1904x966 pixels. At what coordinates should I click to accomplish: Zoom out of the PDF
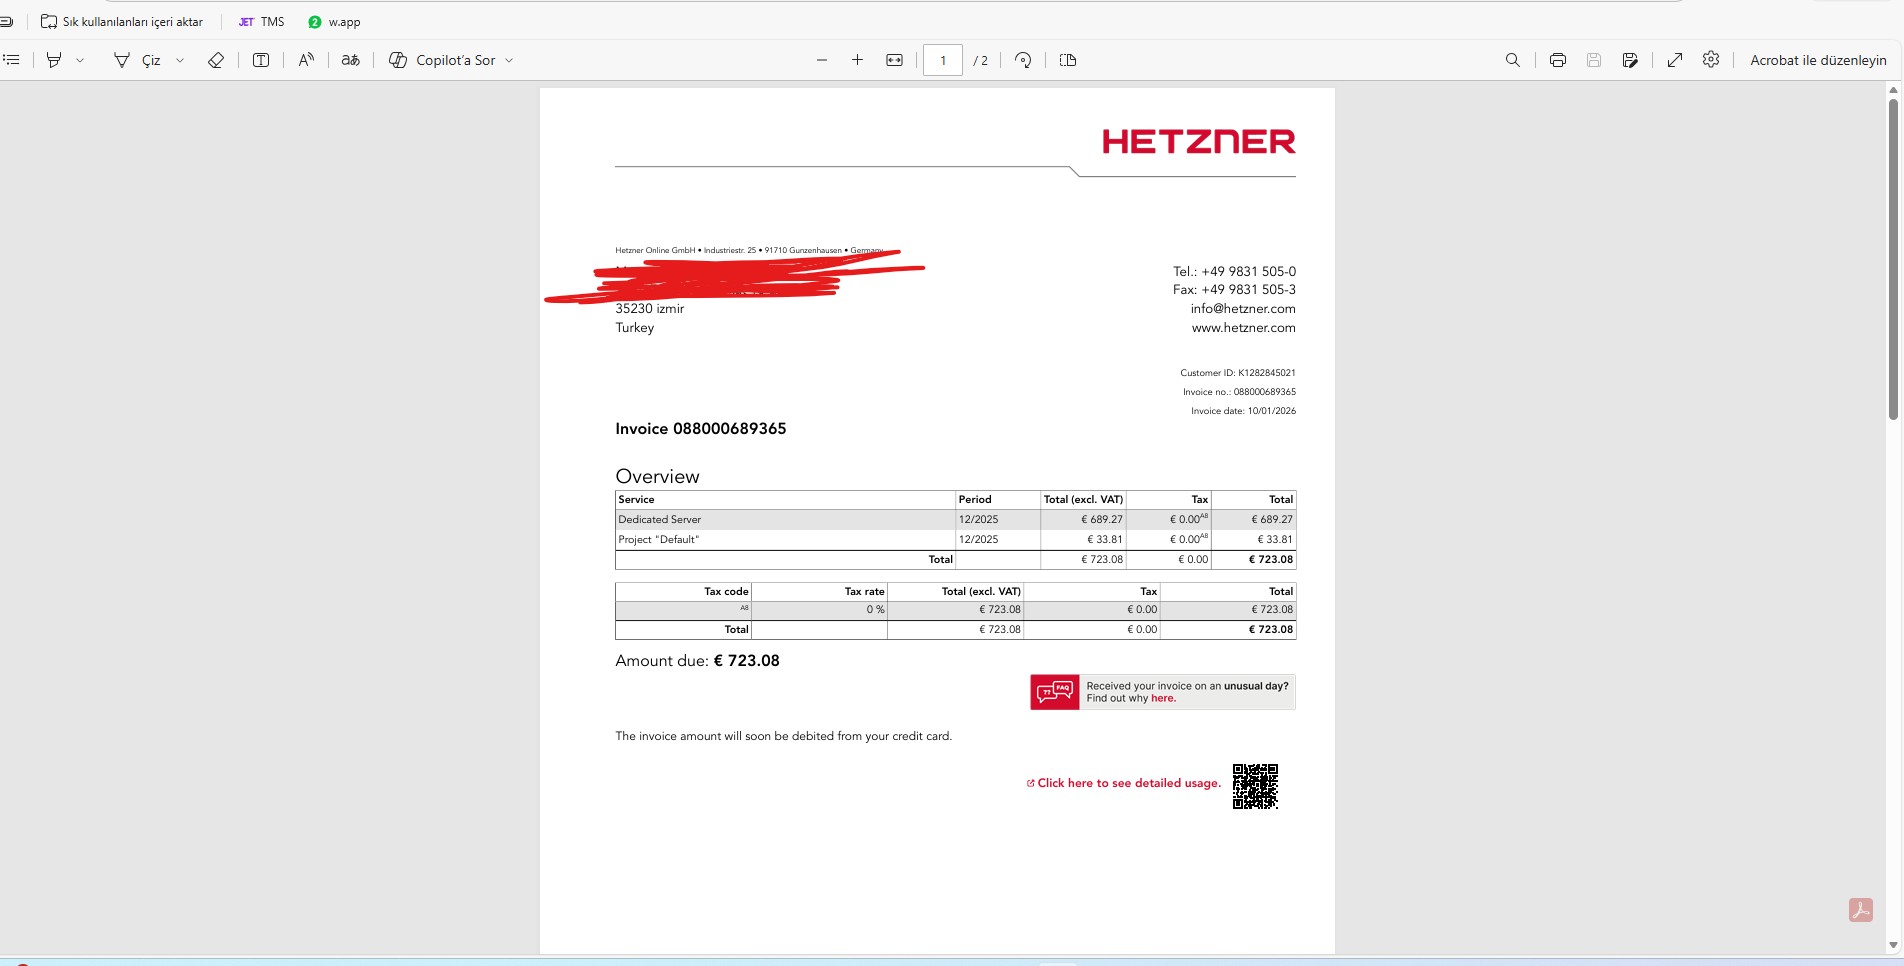[x=822, y=60]
